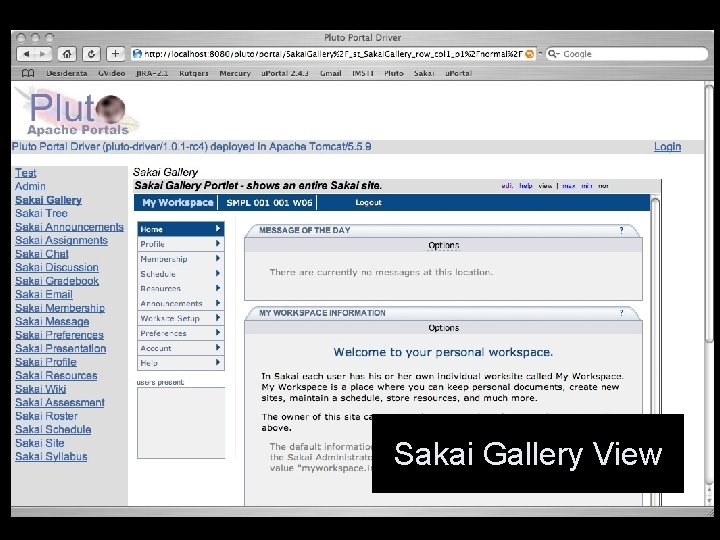Open the Sakai Presentation link
Image resolution: width=720 pixels, height=540 pixels.
coord(61,349)
